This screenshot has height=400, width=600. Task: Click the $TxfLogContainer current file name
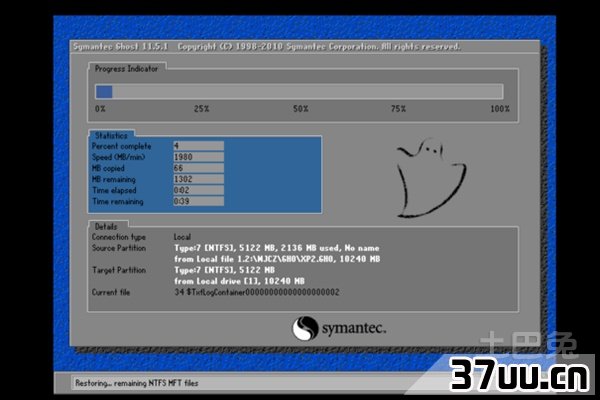coord(263,292)
